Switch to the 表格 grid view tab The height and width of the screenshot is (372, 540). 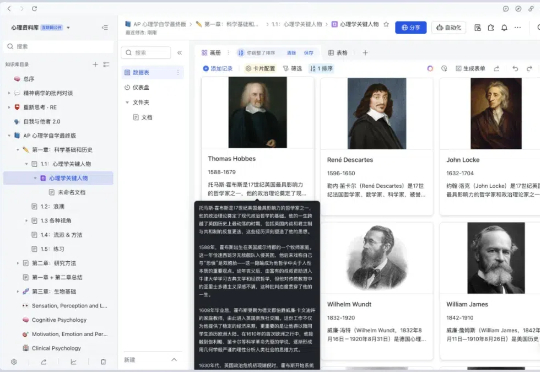[338, 53]
